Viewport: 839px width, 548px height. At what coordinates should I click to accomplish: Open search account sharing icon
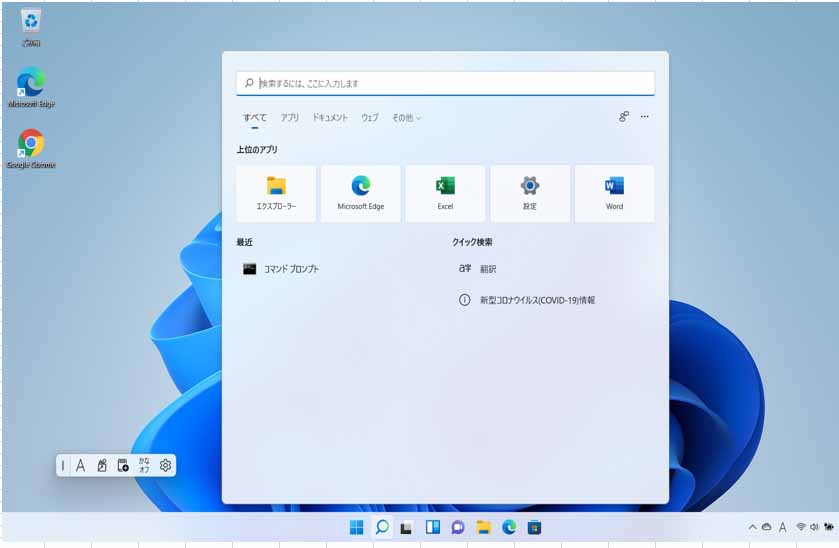[624, 117]
